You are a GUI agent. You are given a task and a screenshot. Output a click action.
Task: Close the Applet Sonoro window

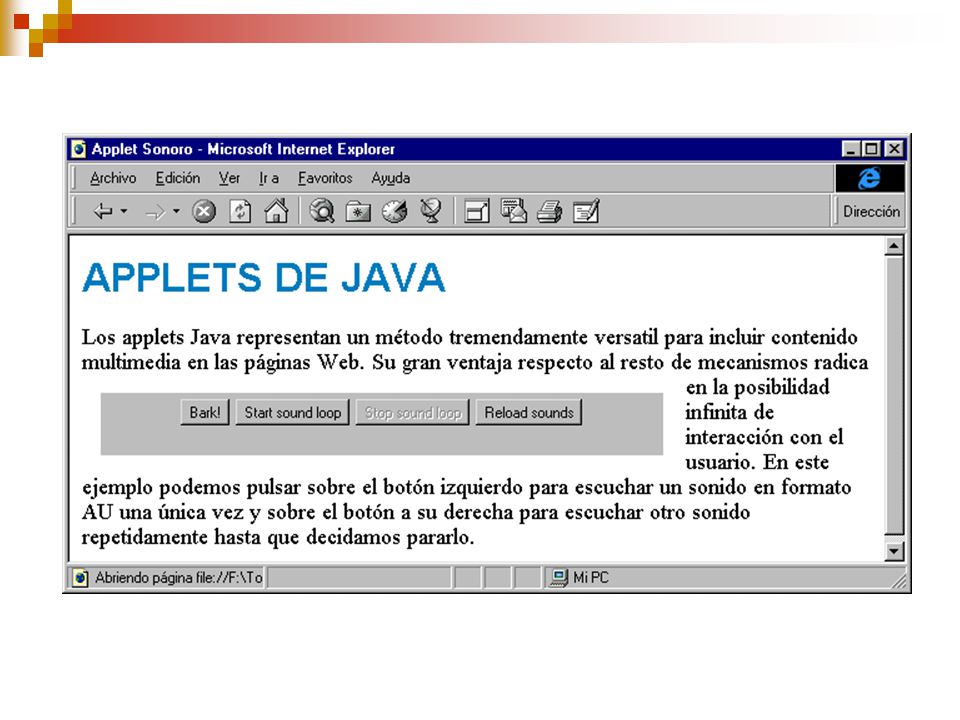[894, 149]
